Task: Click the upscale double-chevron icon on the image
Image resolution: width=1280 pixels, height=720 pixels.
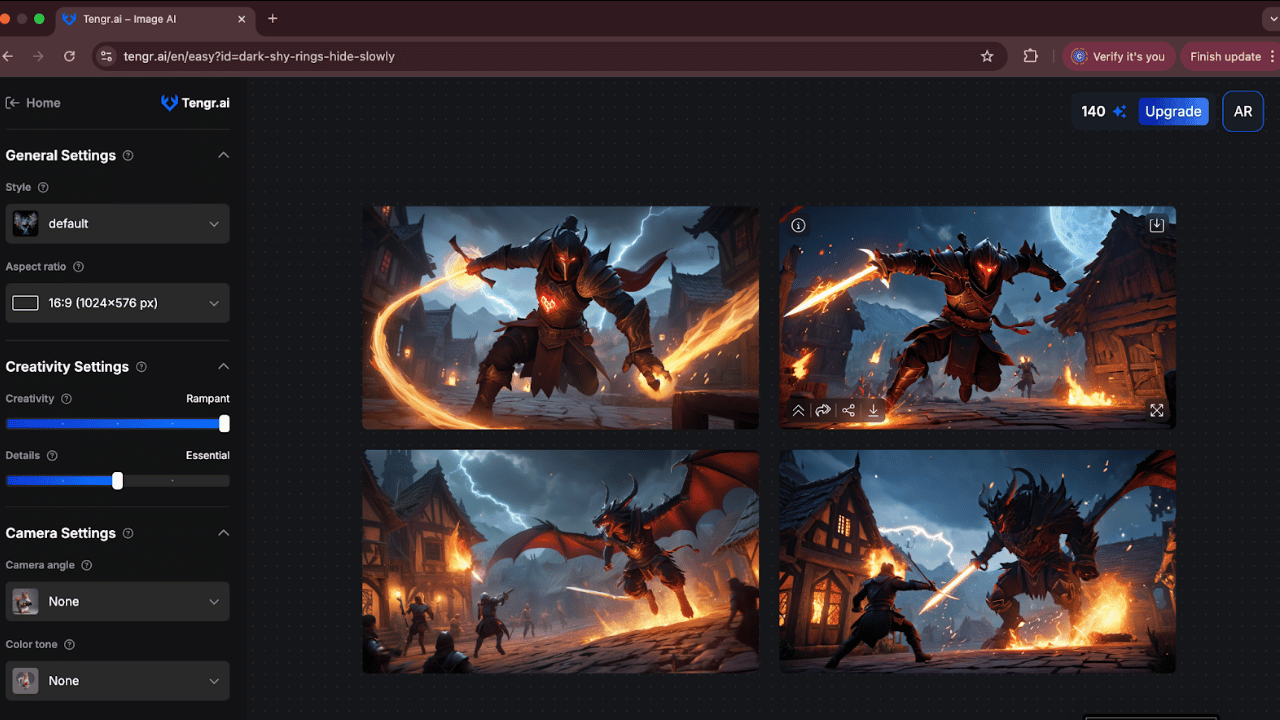Action: click(798, 410)
